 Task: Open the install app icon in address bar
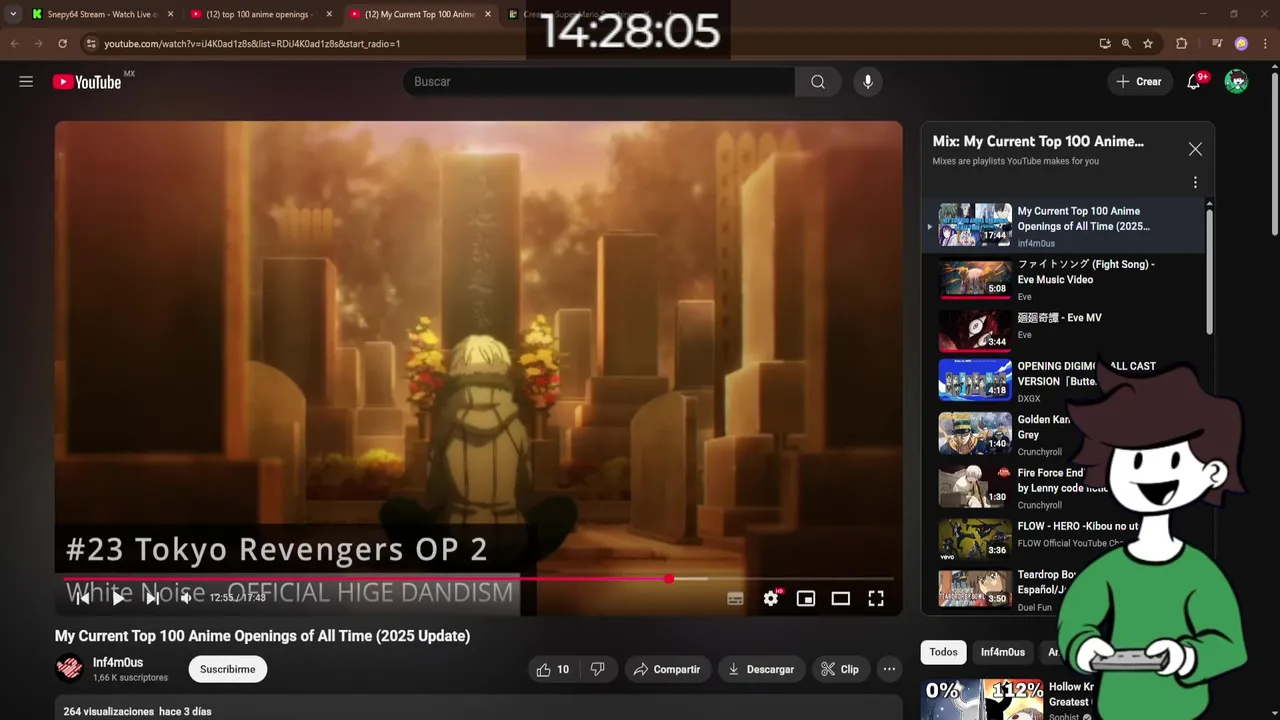point(1104,44)
